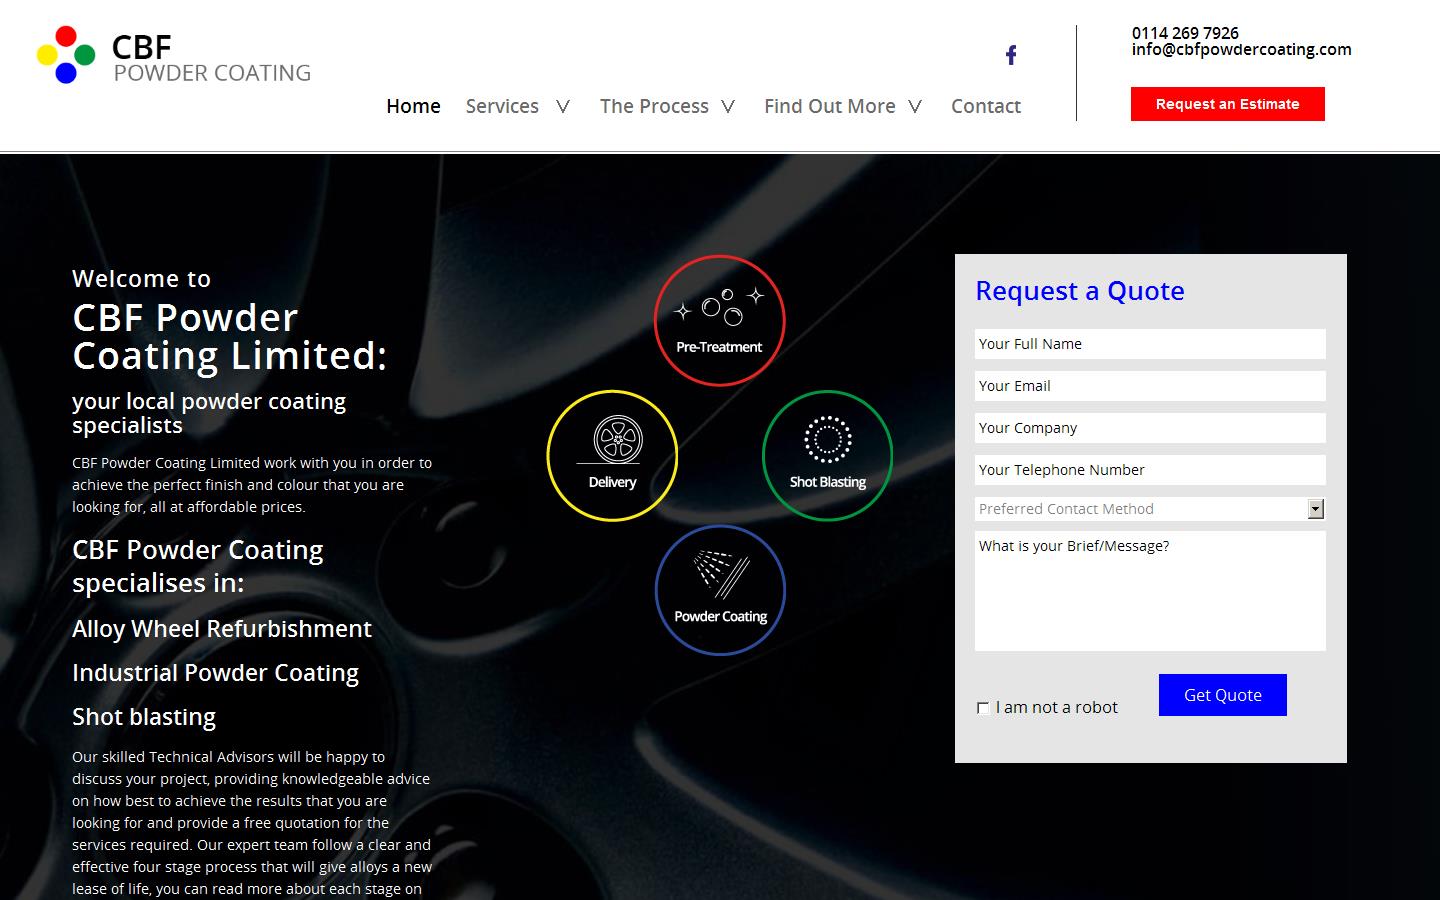Click the Request an Estimate button

click(1227, 103)
